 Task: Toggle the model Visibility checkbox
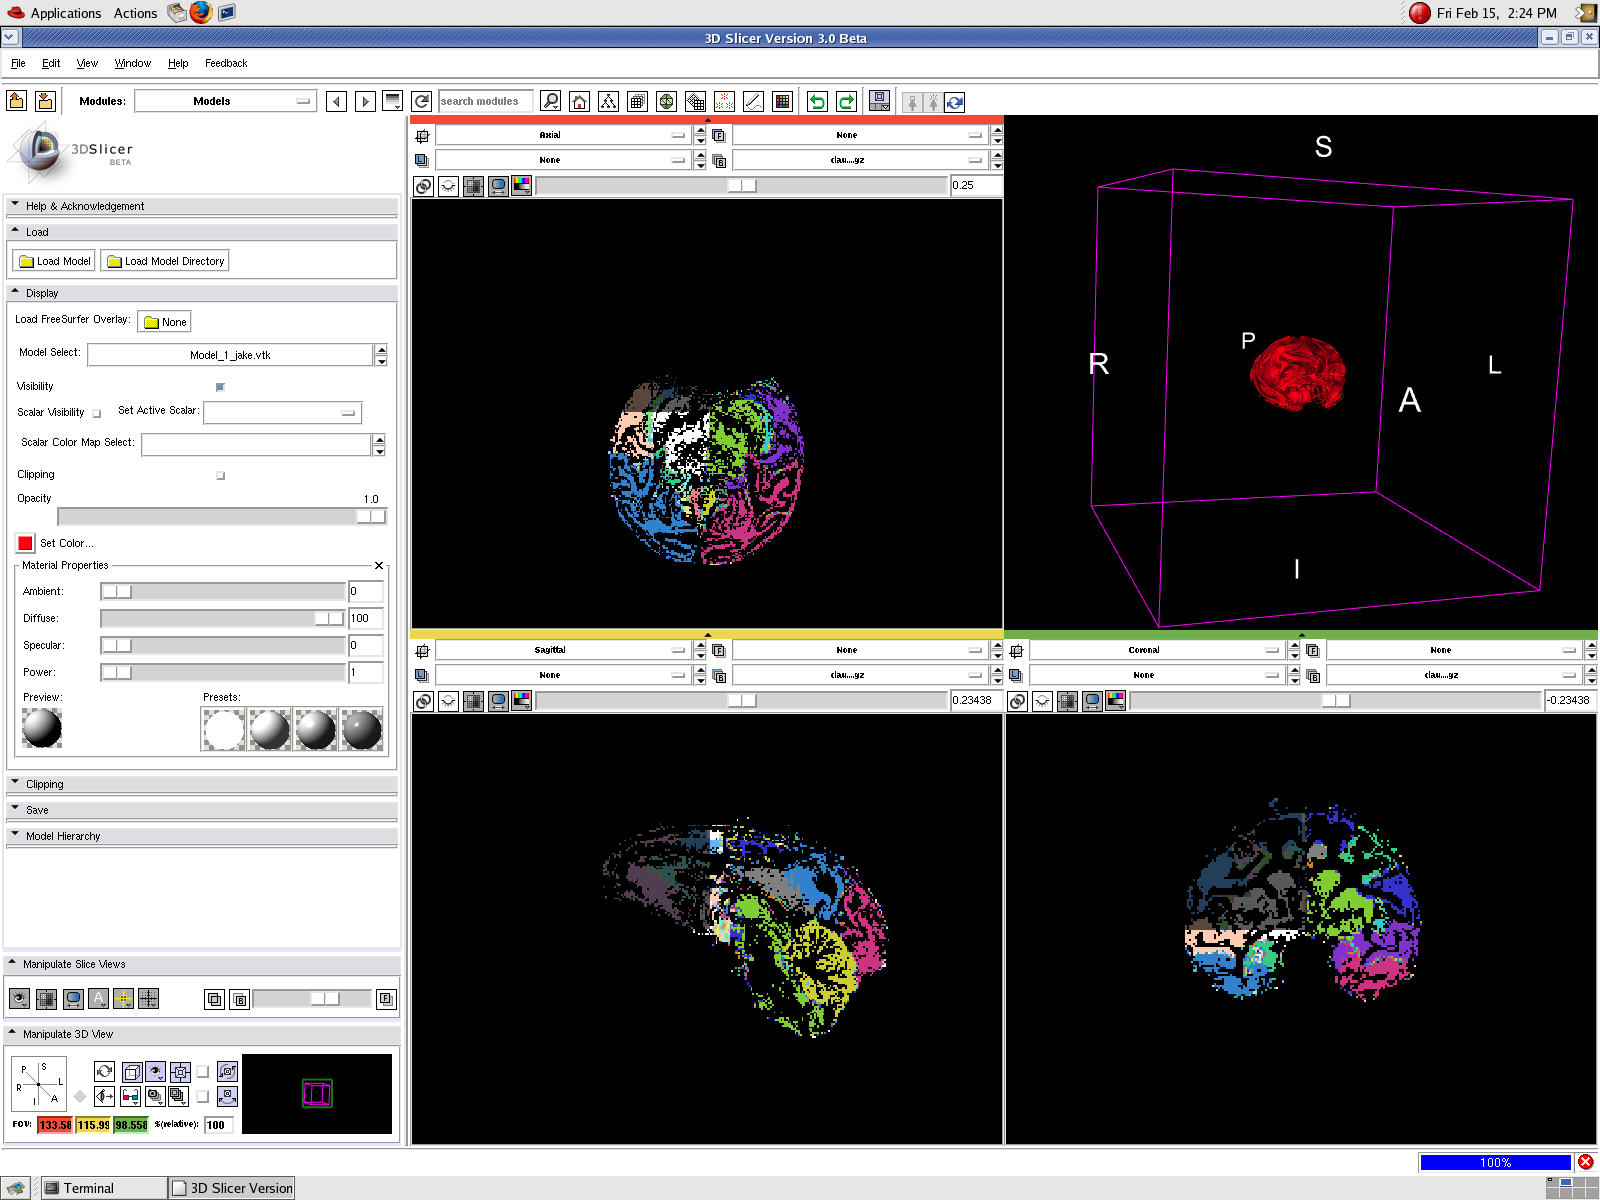point(220,387)
